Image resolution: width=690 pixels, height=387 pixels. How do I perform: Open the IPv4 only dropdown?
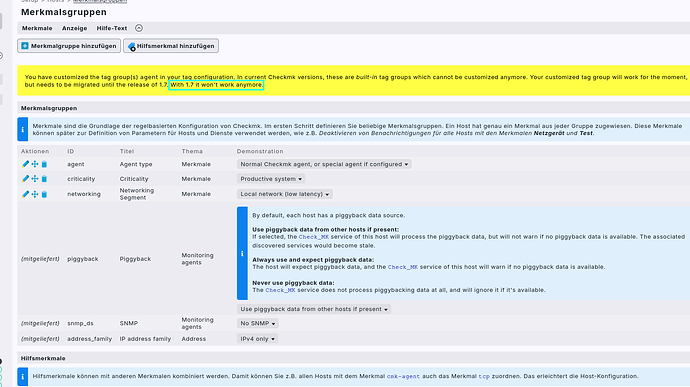pos(257,339)
